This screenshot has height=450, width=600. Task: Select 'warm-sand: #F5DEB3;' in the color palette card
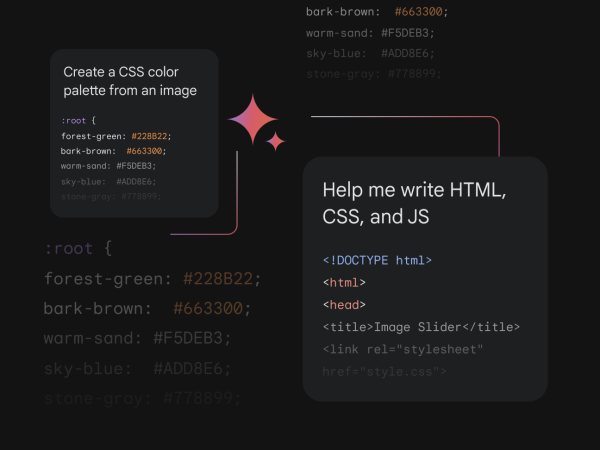[108, 166]
